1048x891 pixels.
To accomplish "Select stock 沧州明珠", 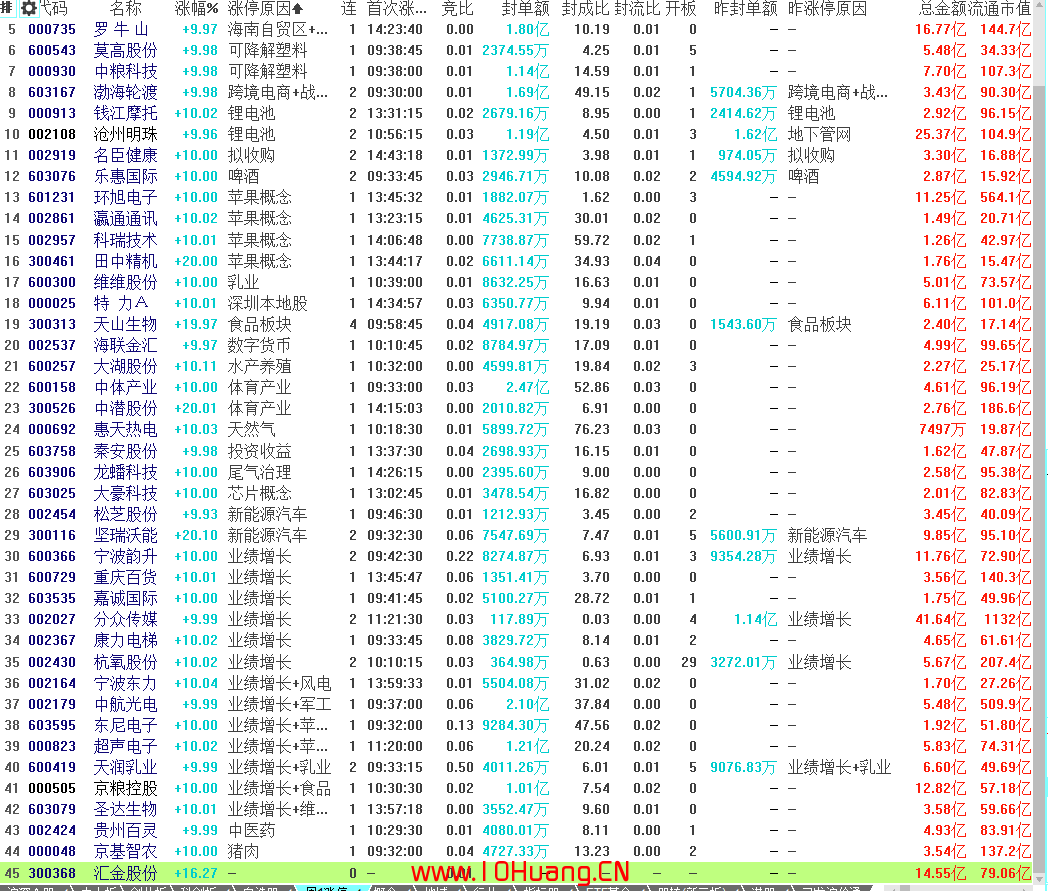I will click(x=126, y=134).
